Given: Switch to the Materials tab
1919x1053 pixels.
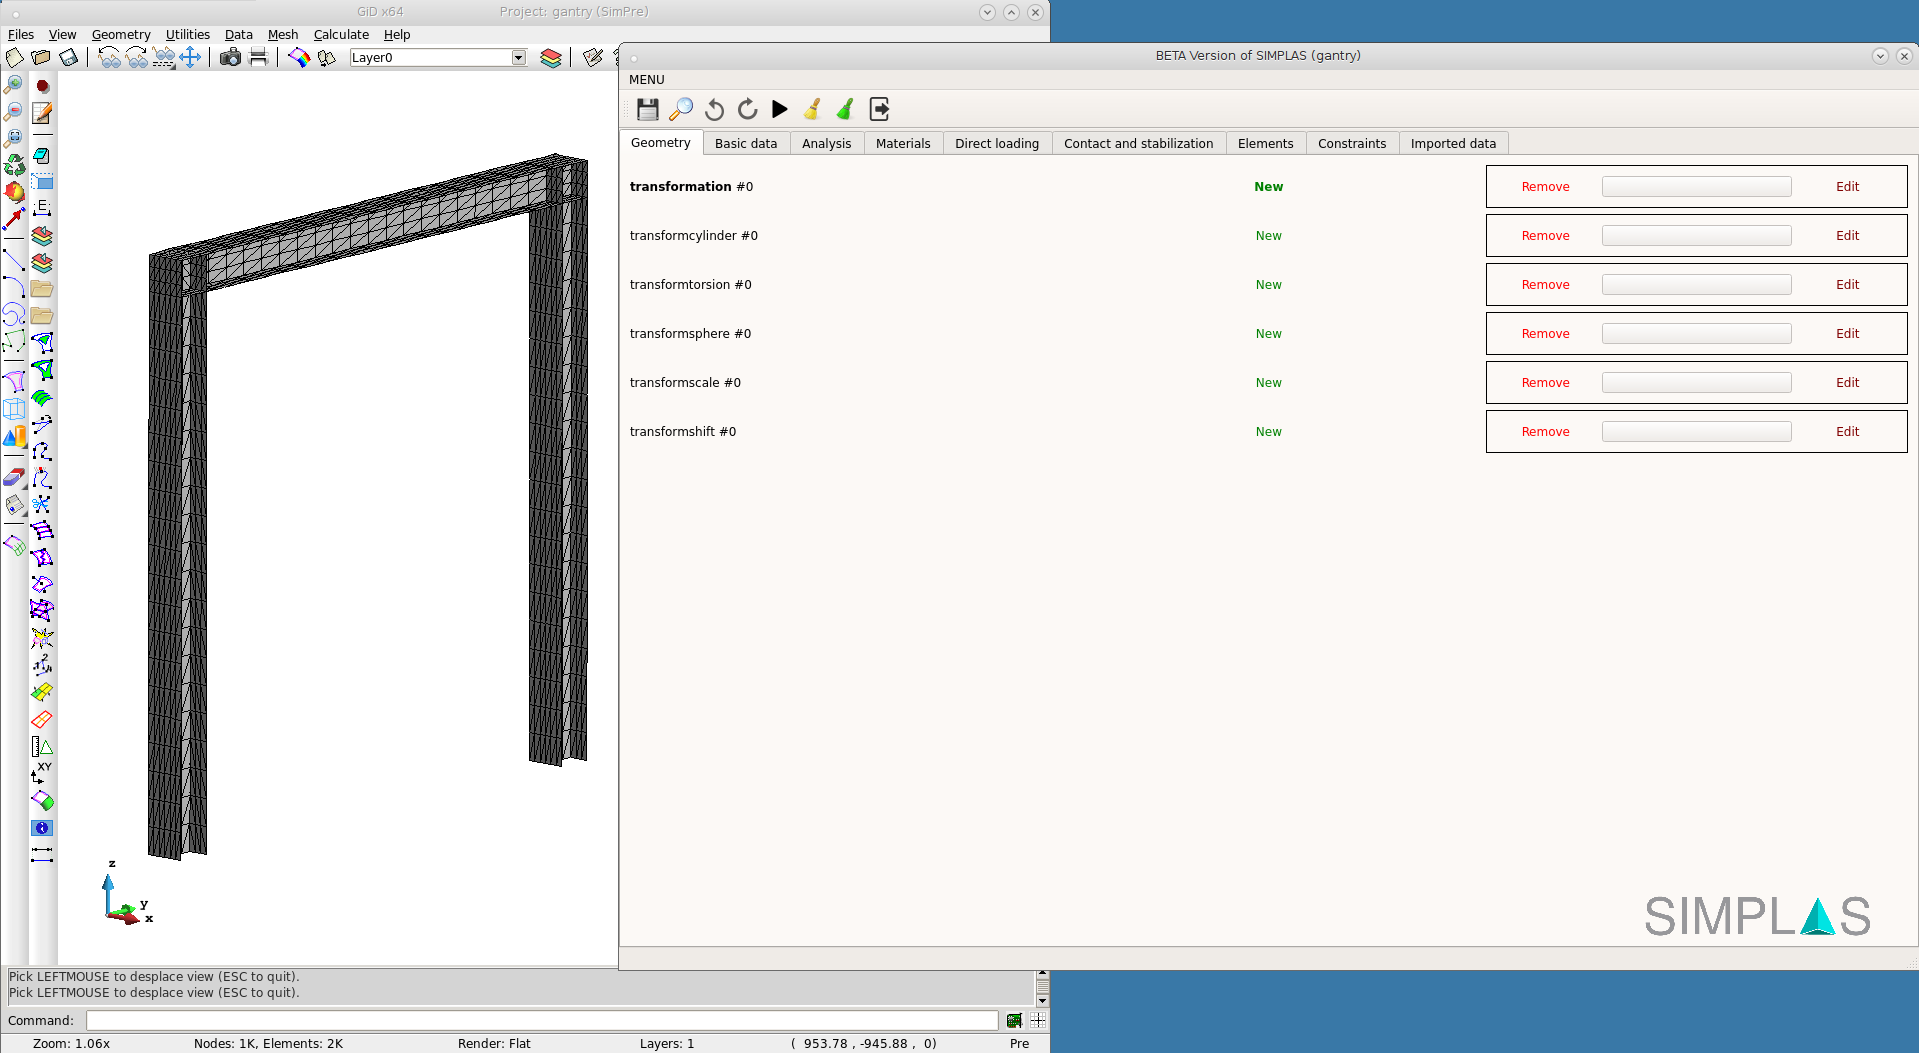Looking at the screenshot, I should click(902, 143).
